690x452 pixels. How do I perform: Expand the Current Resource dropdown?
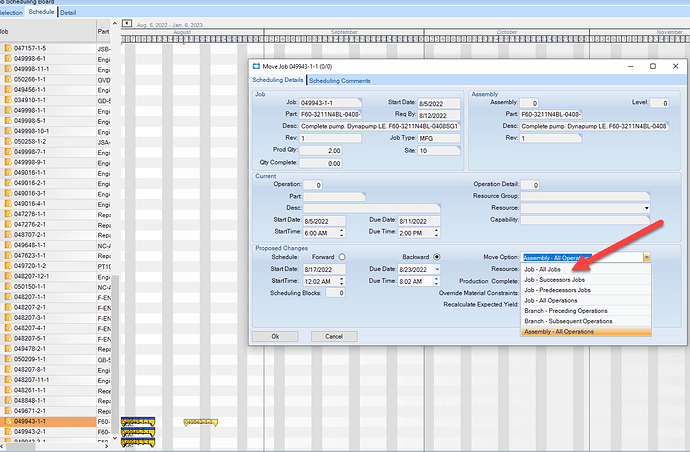[646, 208]
